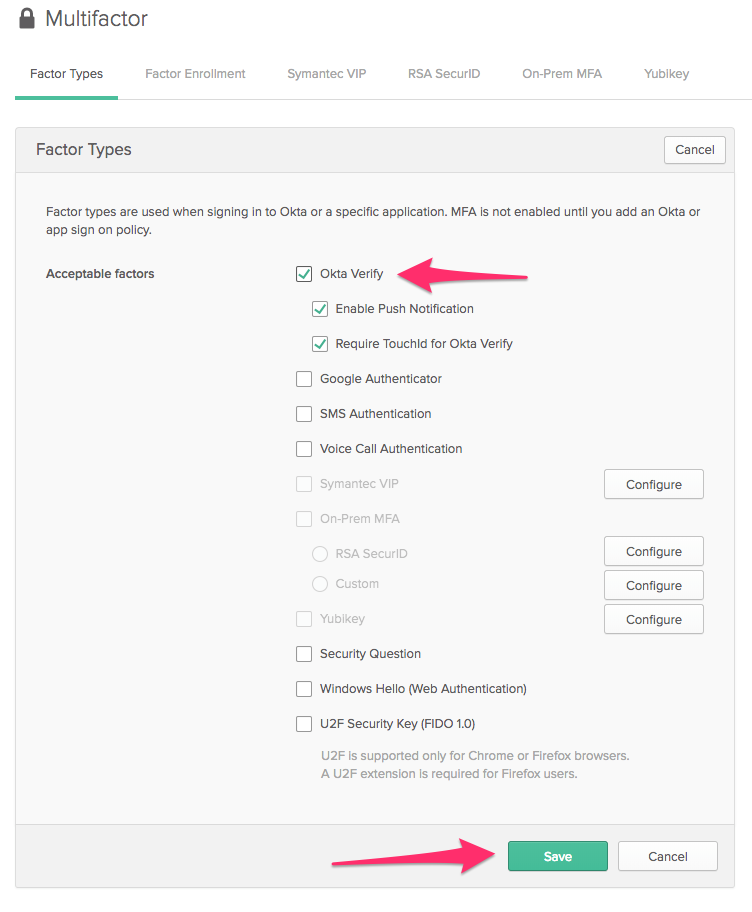The image size is (752, 912).
Task: Enable Windows Hello (Web Authentication)
Action: [304, 689]
